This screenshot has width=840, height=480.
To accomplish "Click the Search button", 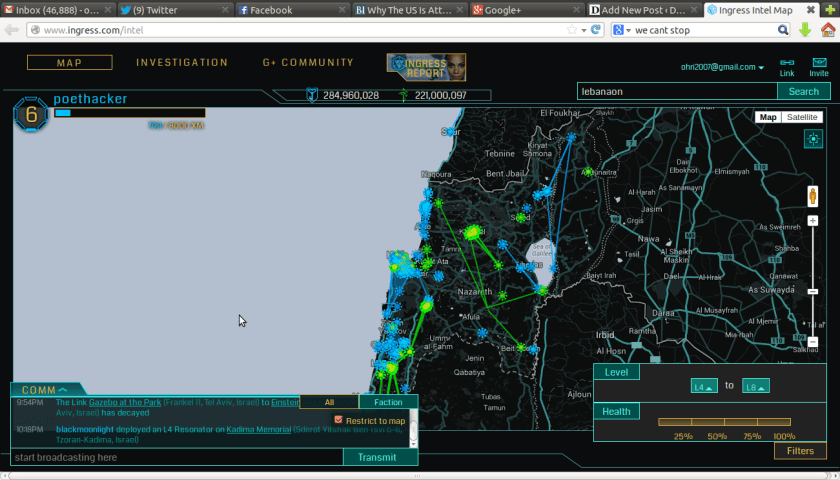I will [x=804, y=91].
